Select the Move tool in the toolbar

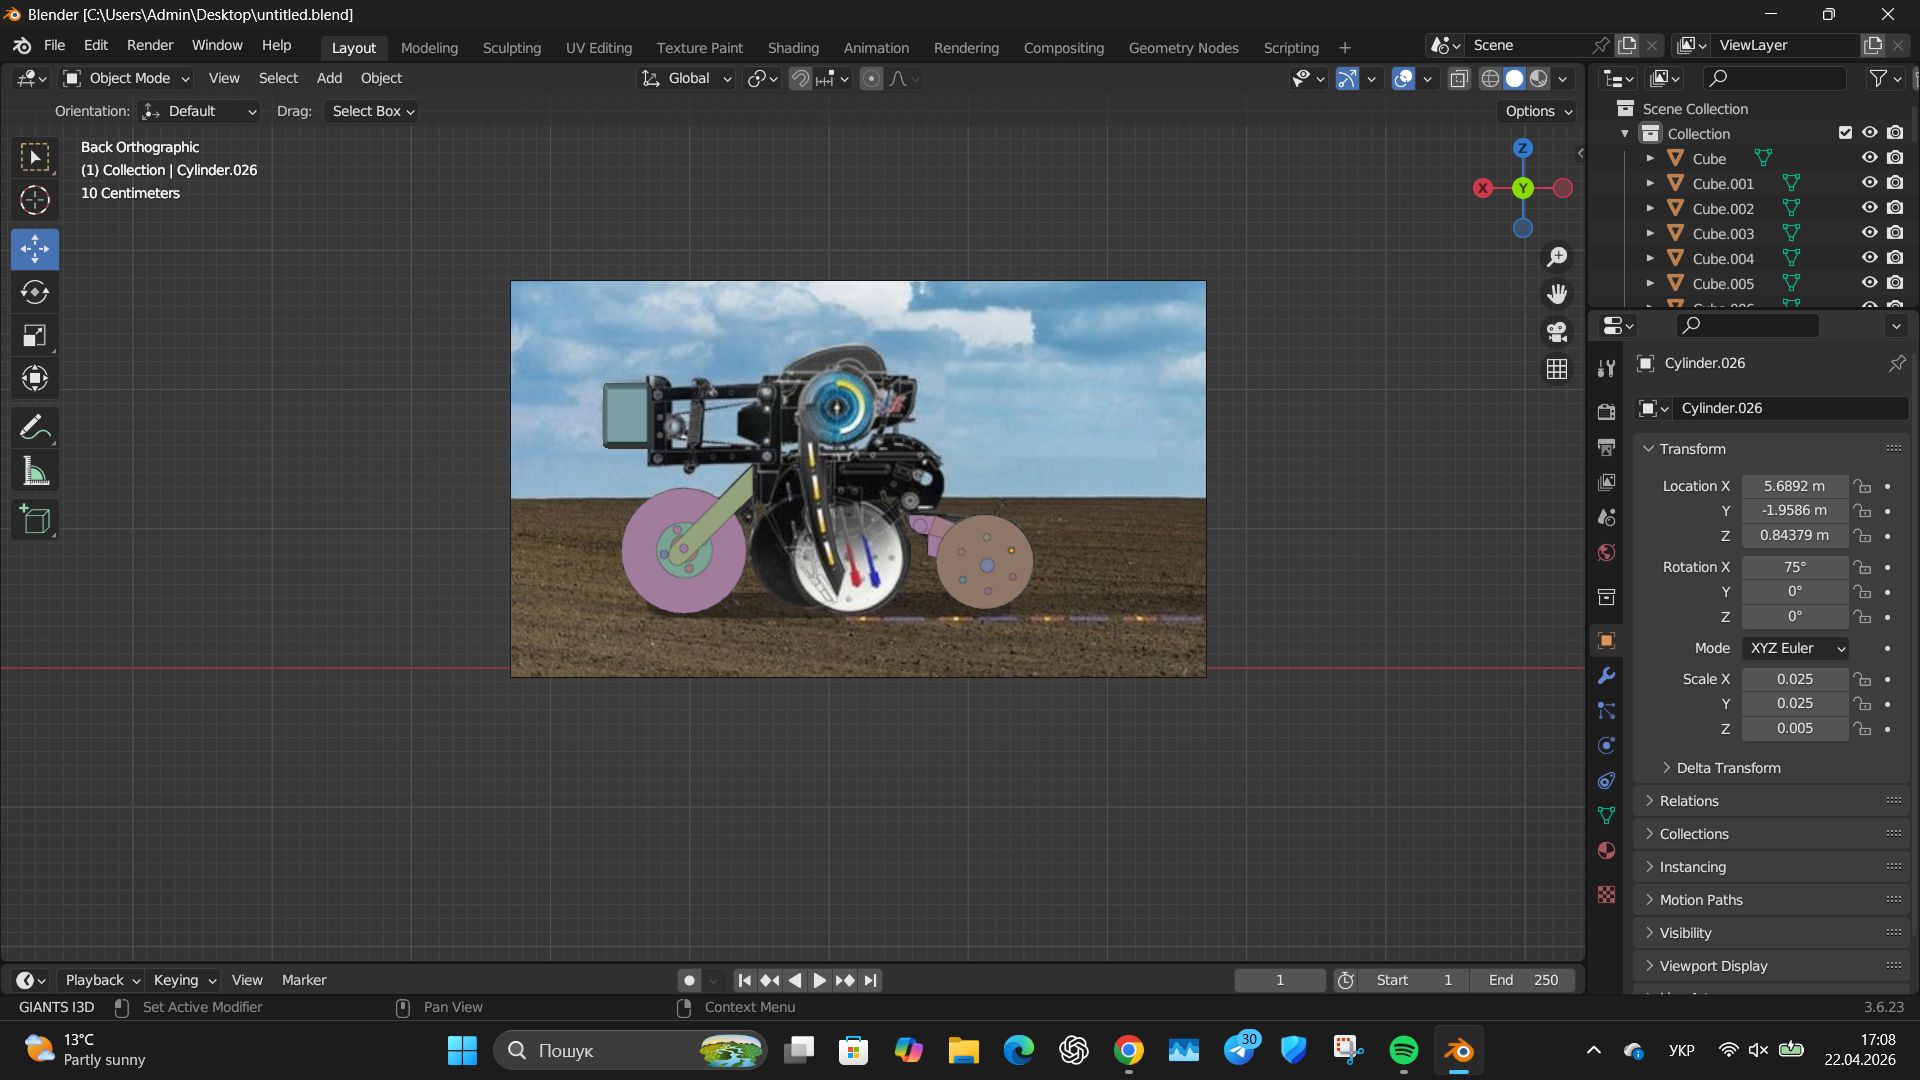pyautogui.click(x=34, y=249)
